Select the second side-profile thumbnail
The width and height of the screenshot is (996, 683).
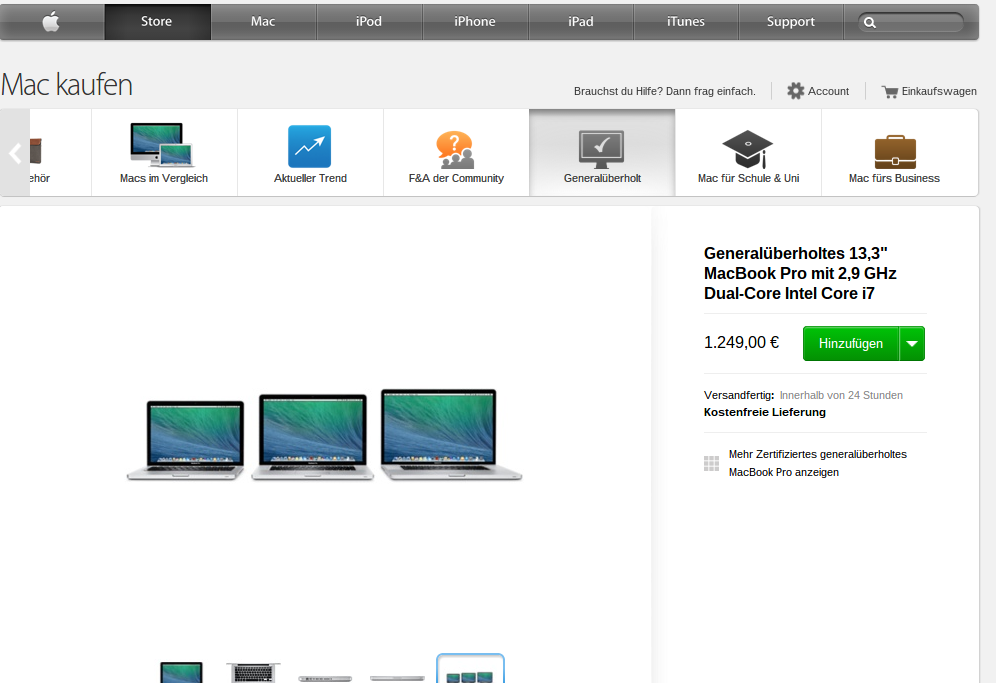pos(398,679)
